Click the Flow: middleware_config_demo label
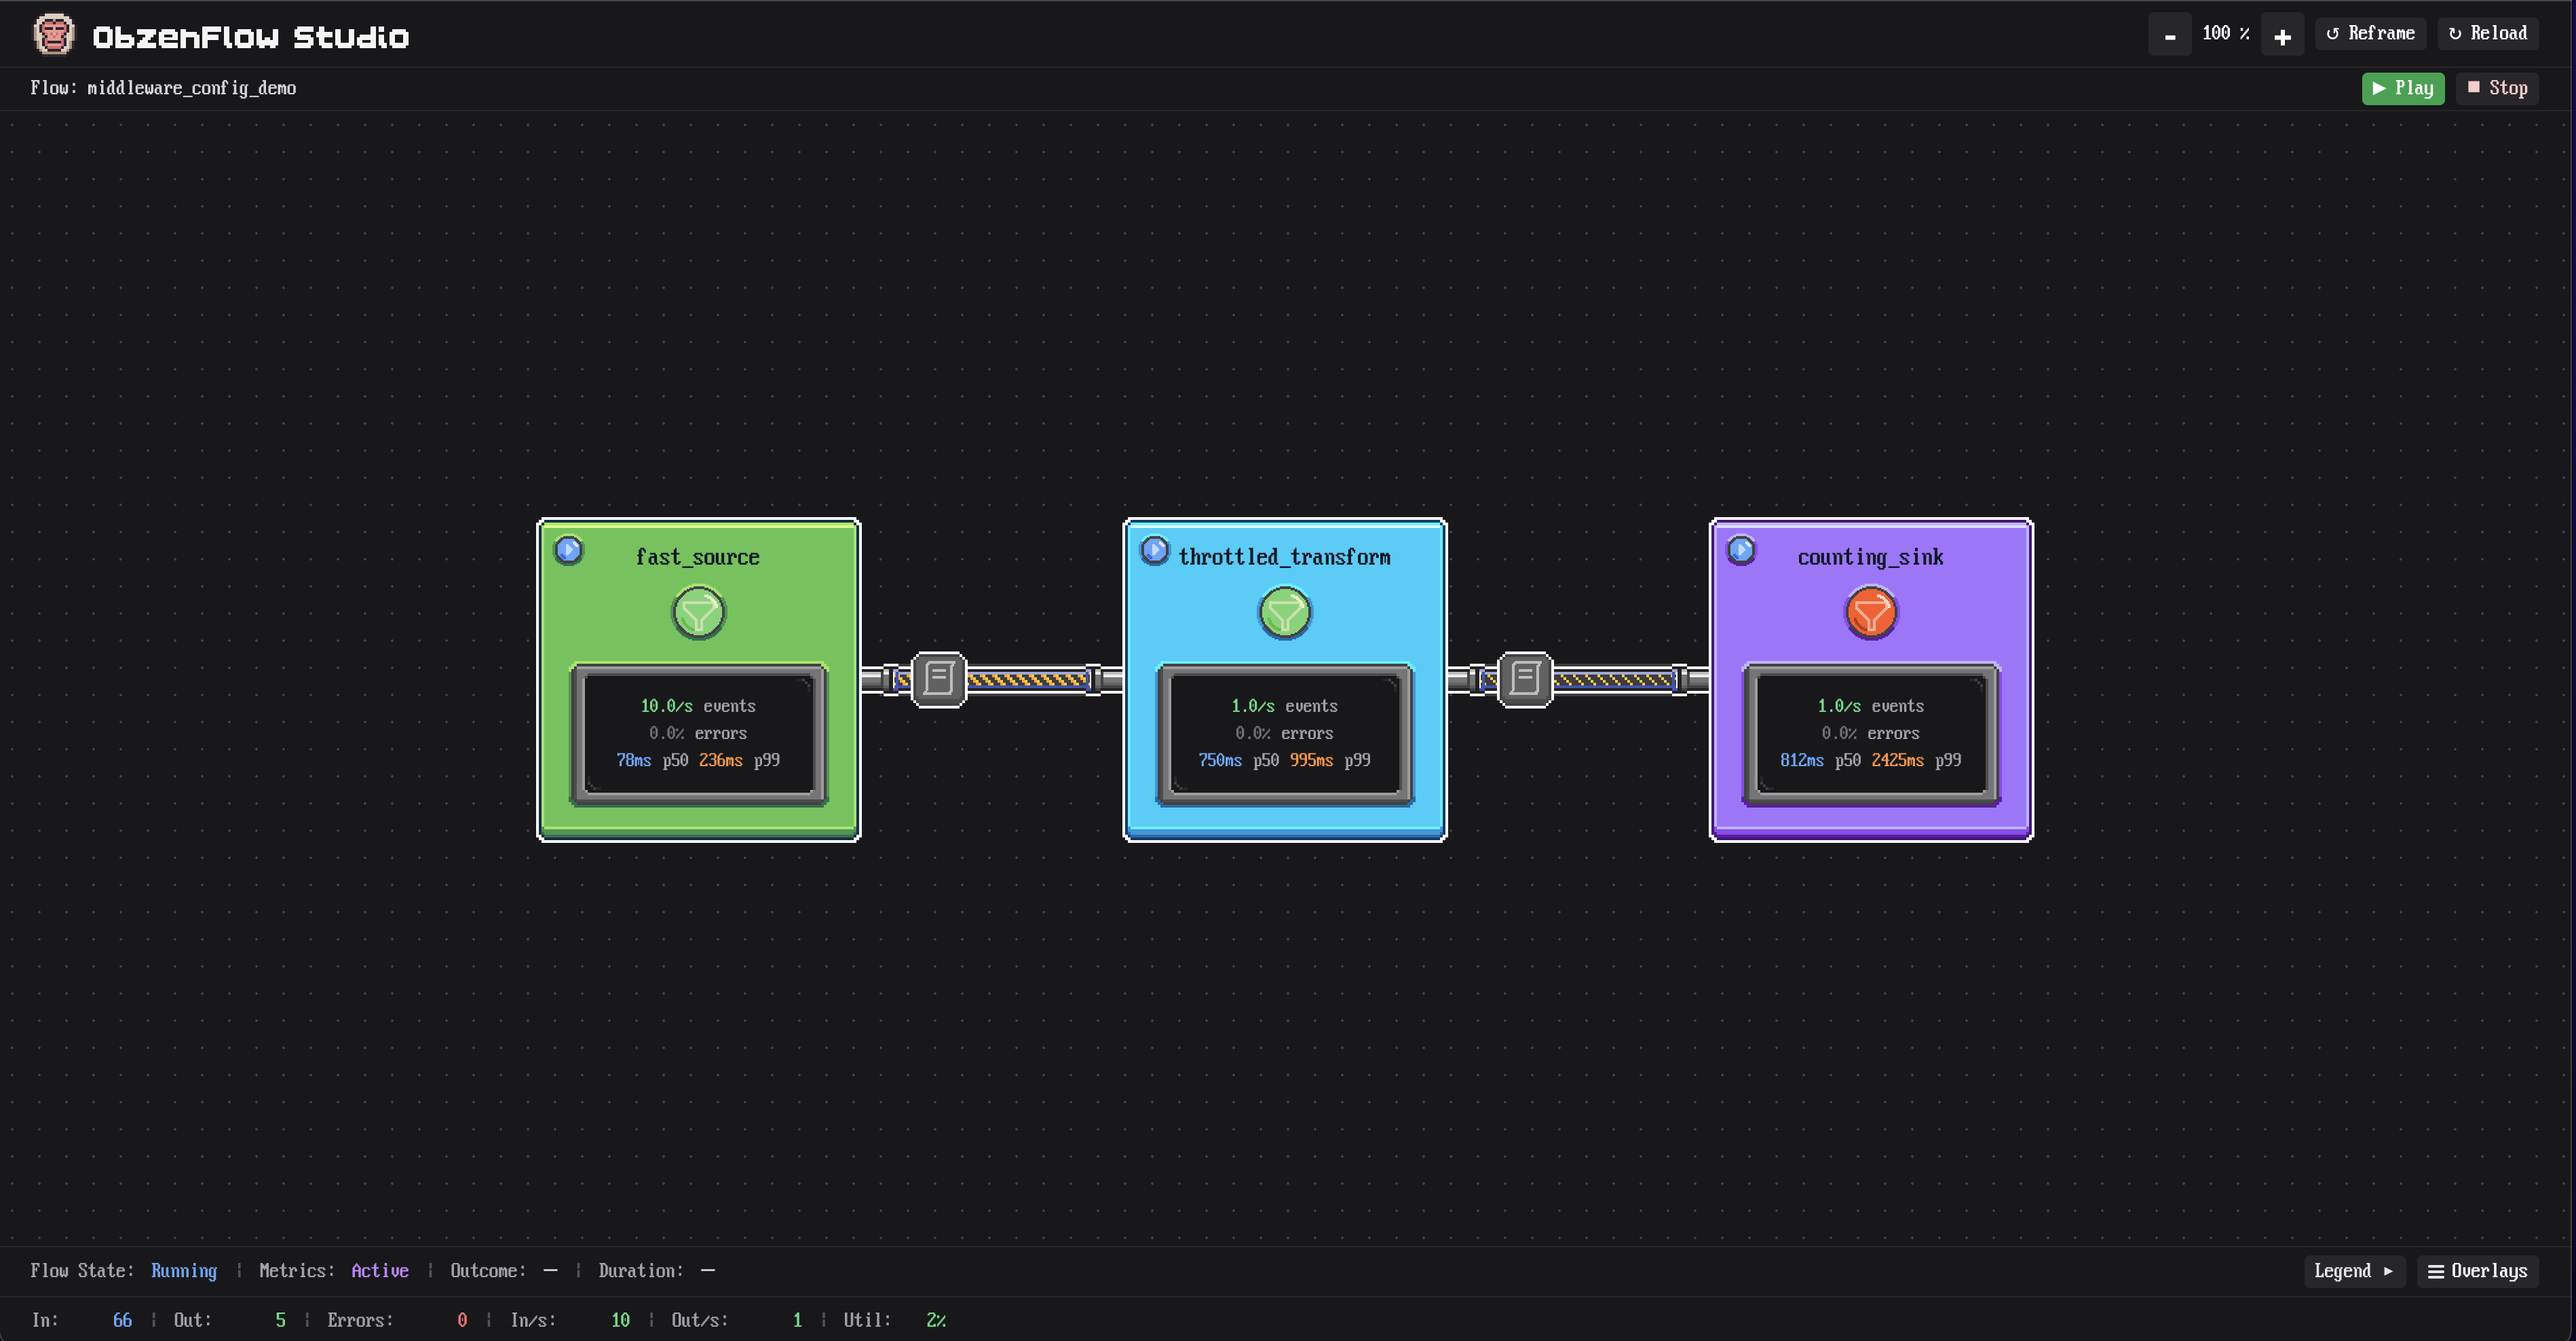Viewport: 2576px width, 1341px height. [x=163, y=88]
